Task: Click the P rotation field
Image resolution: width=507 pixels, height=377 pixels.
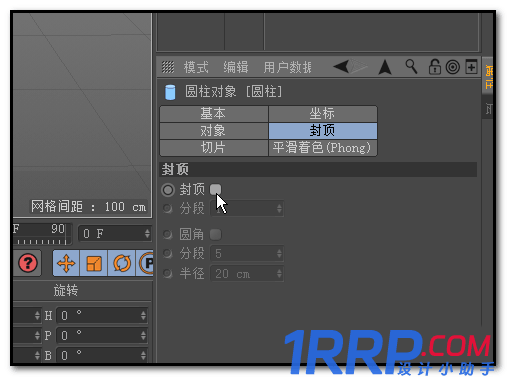Action: pos(102,335)
